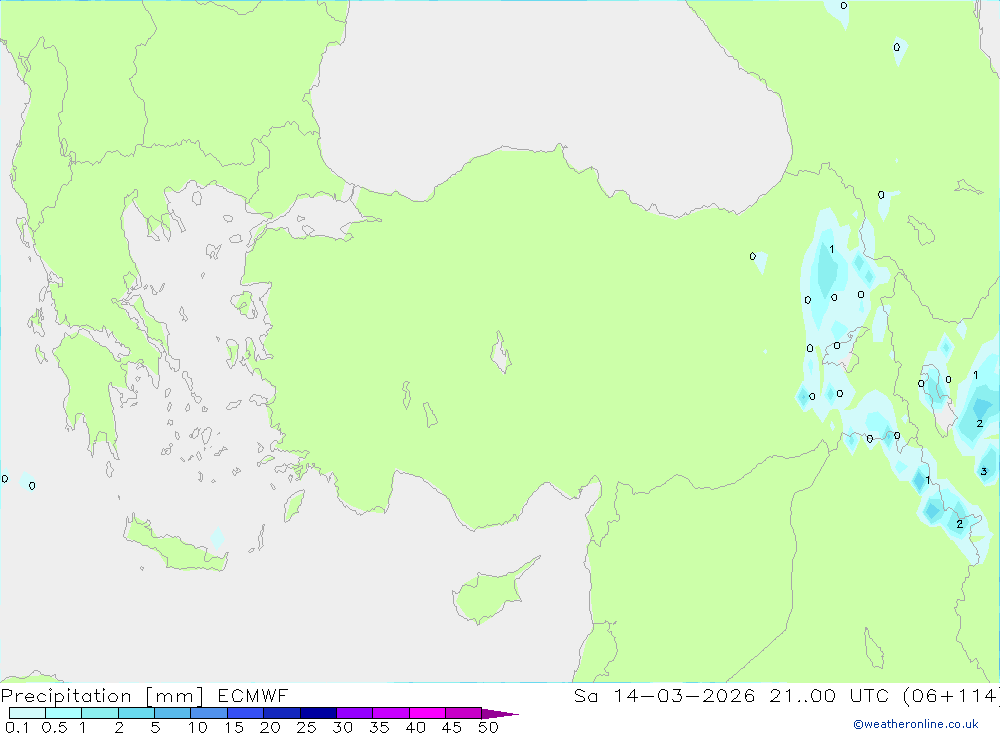Click the legend value '25'
This screenshot has width=1000, height=733.
(306, 727)
